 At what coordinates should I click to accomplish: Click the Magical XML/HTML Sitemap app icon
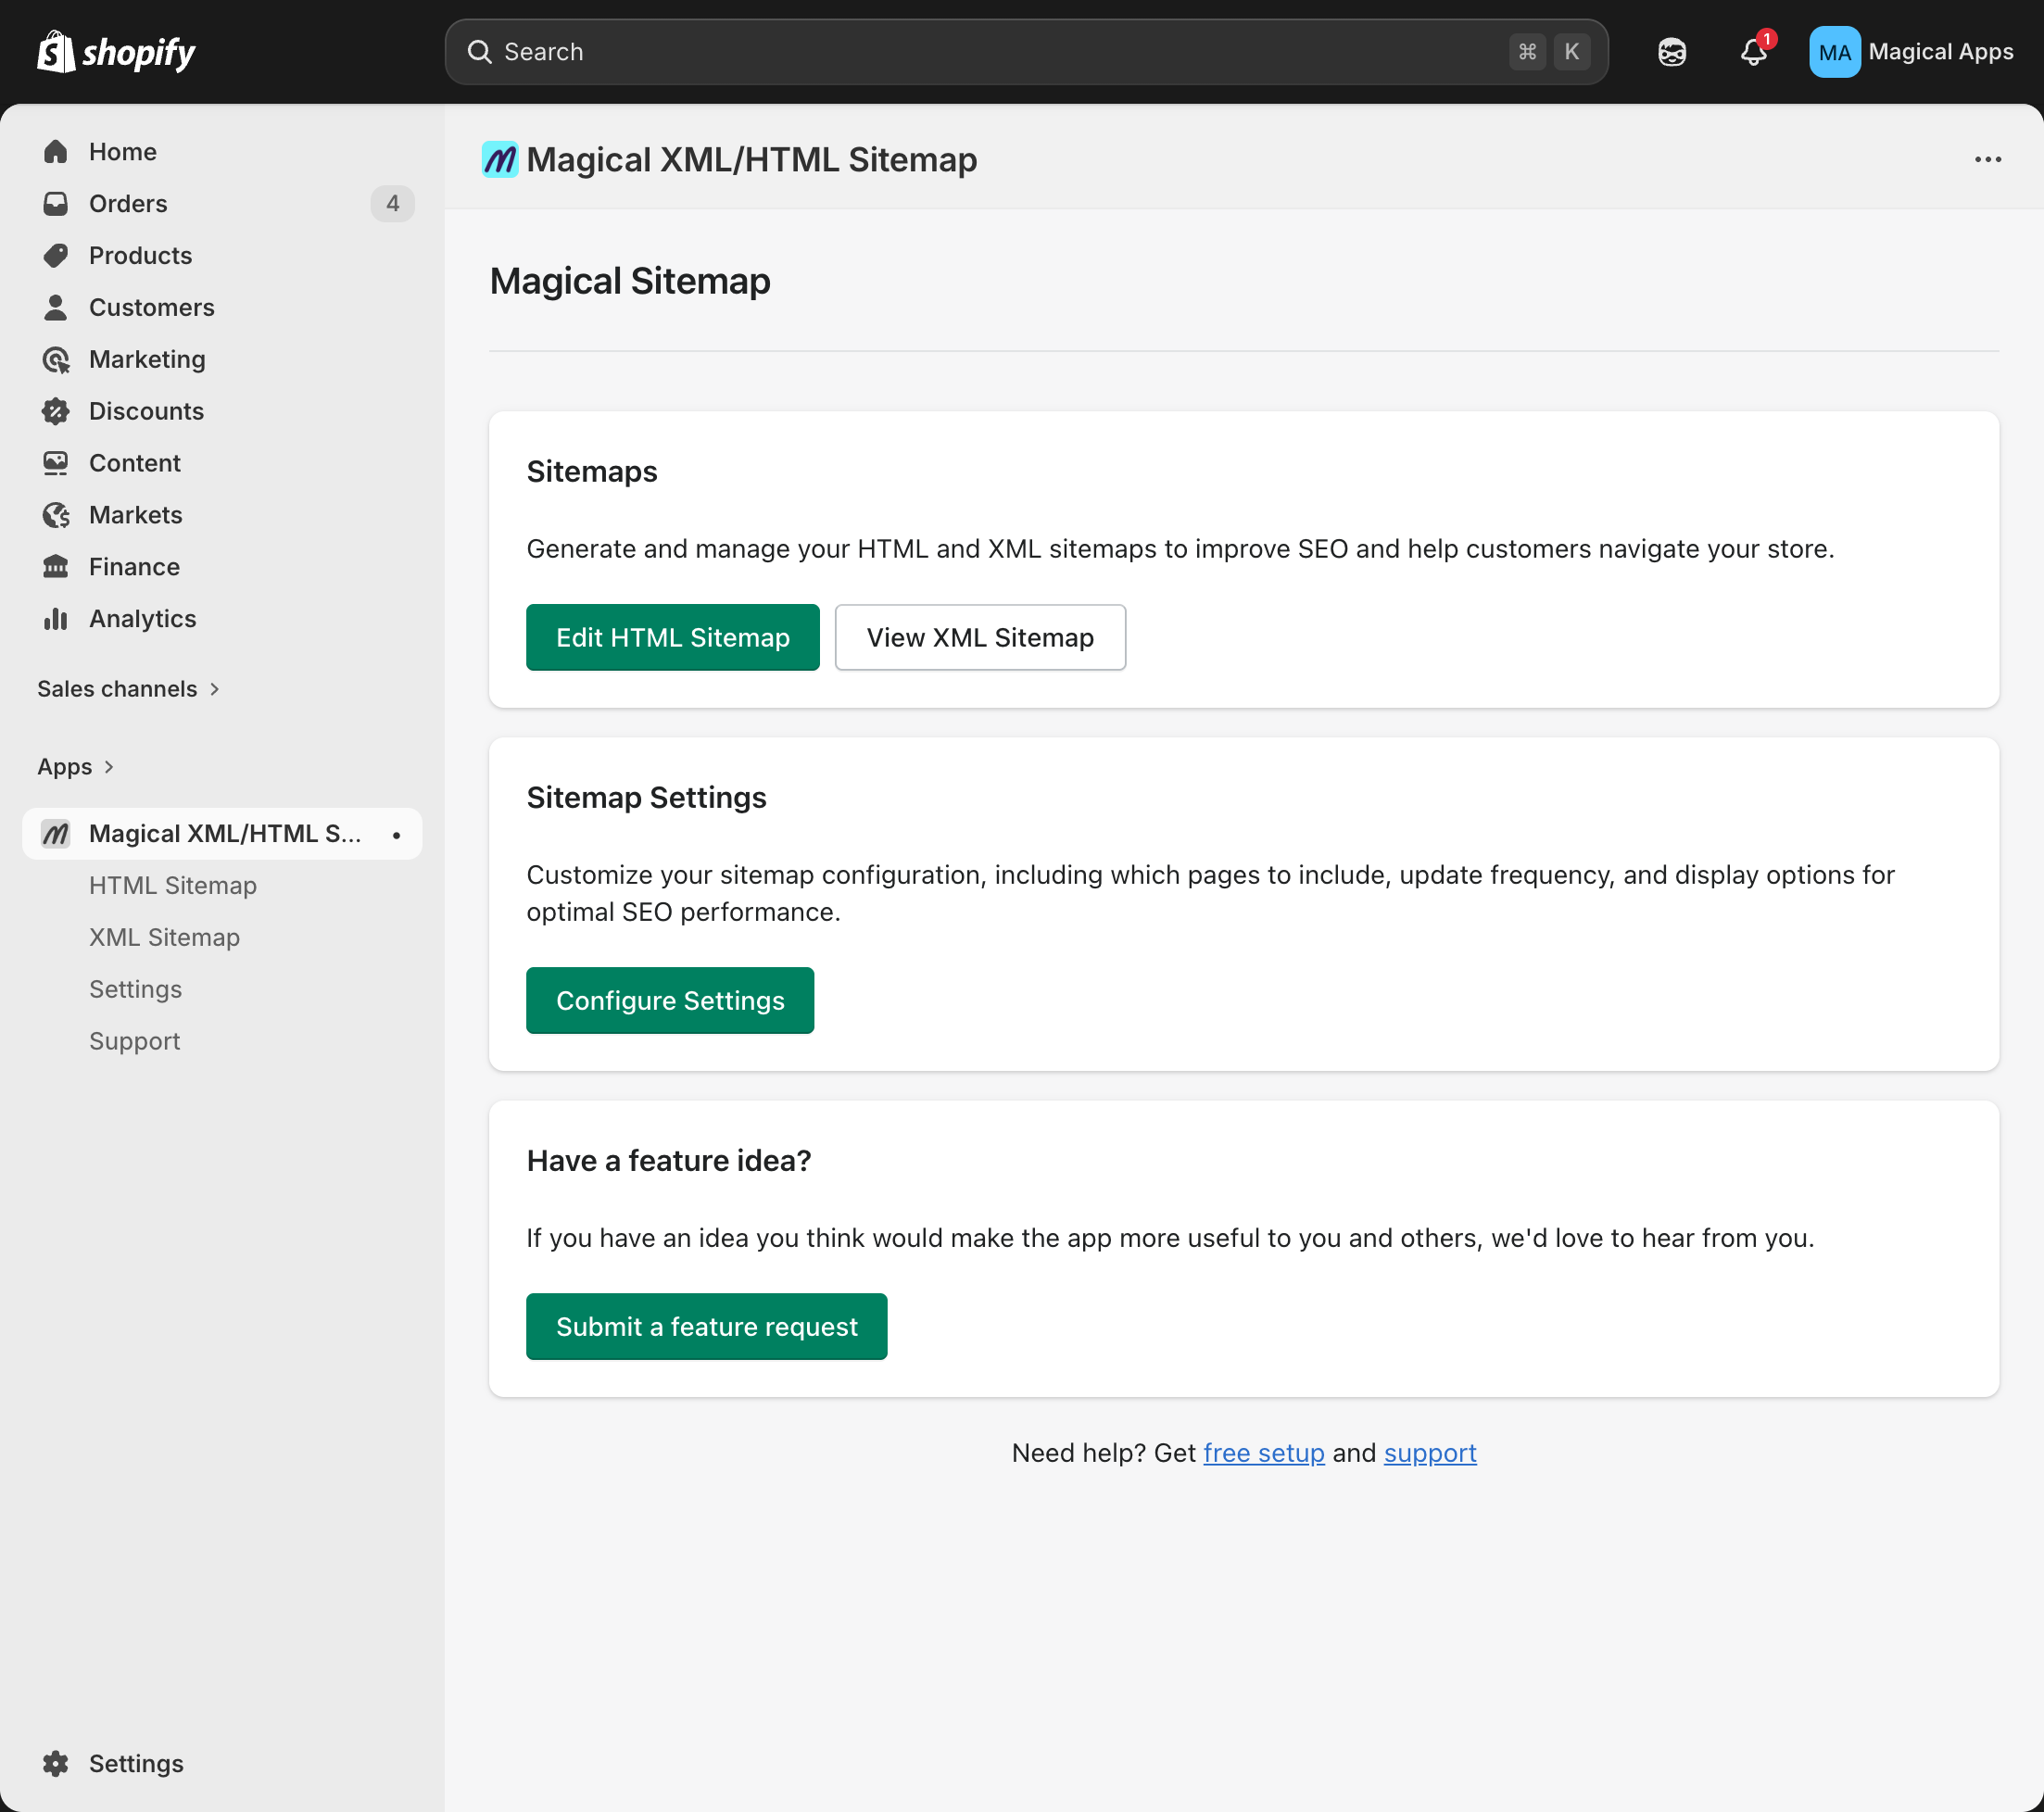pos(55,833)
